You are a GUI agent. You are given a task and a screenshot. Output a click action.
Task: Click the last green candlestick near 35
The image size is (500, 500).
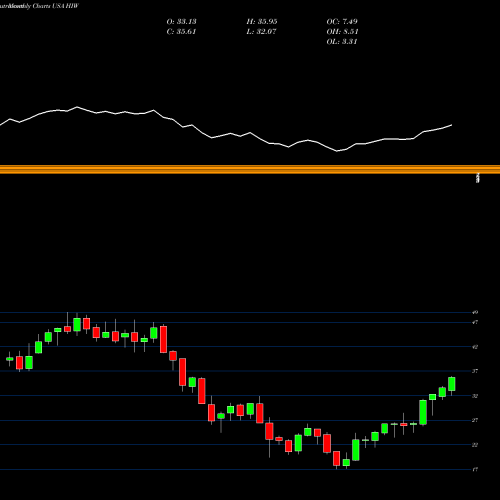coord(452,384)
